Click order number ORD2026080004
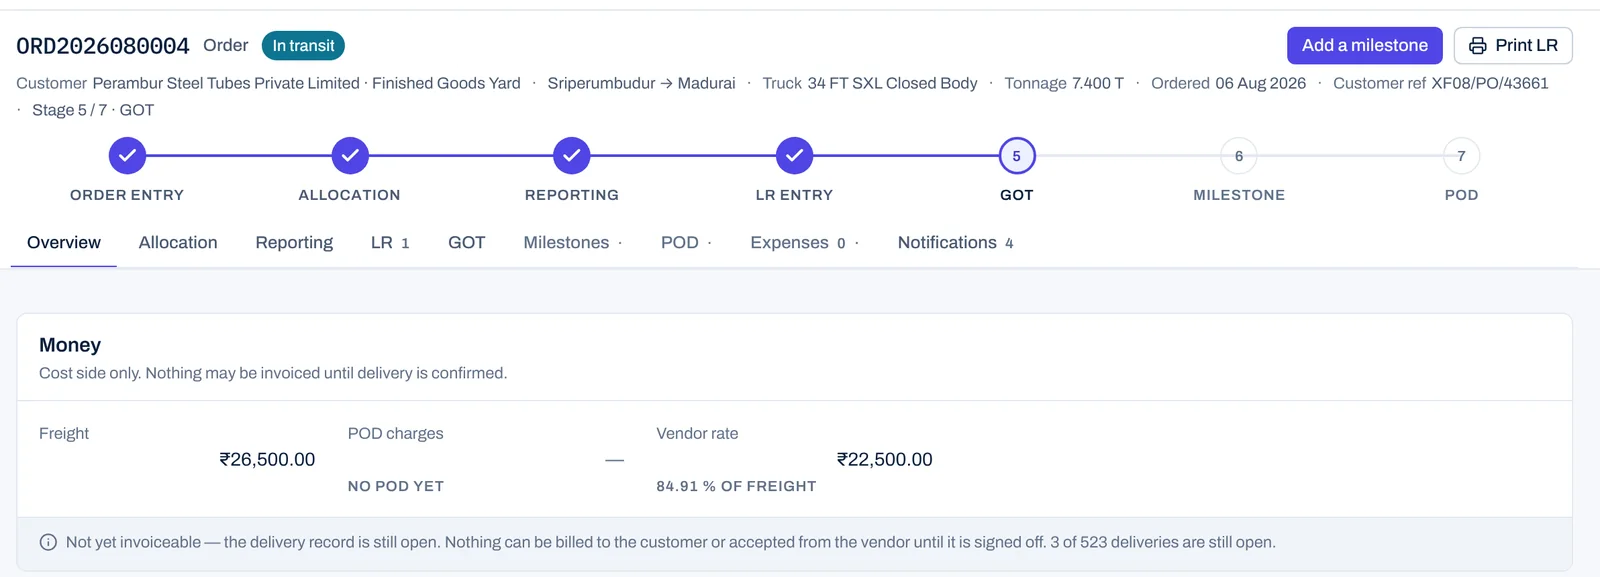 103,46
